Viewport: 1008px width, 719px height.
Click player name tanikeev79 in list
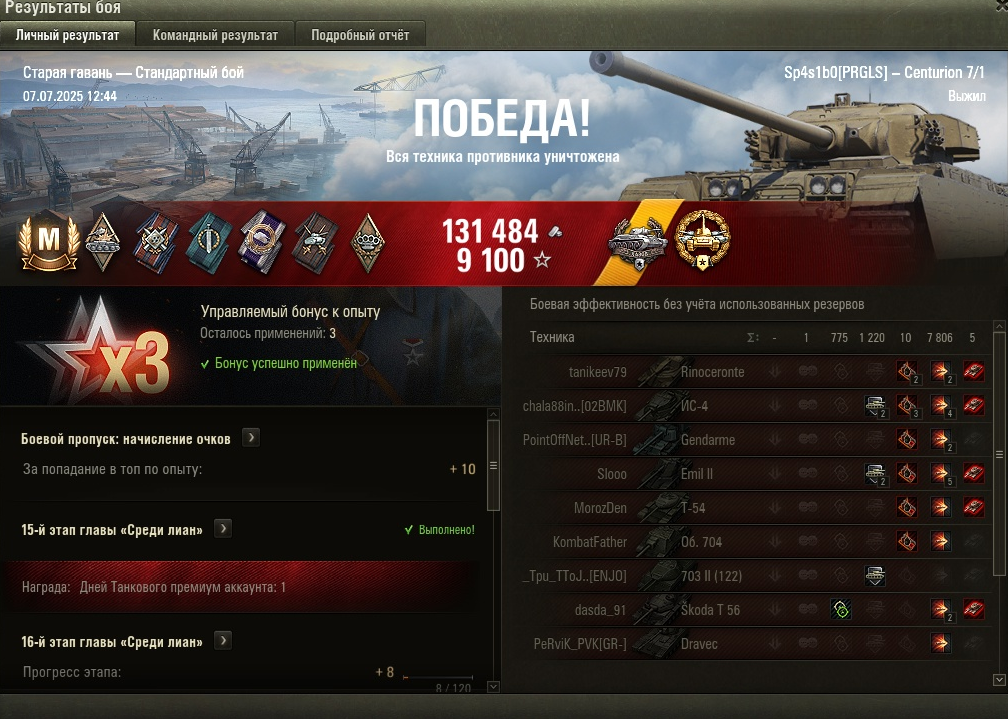click(x=597, y=372)
